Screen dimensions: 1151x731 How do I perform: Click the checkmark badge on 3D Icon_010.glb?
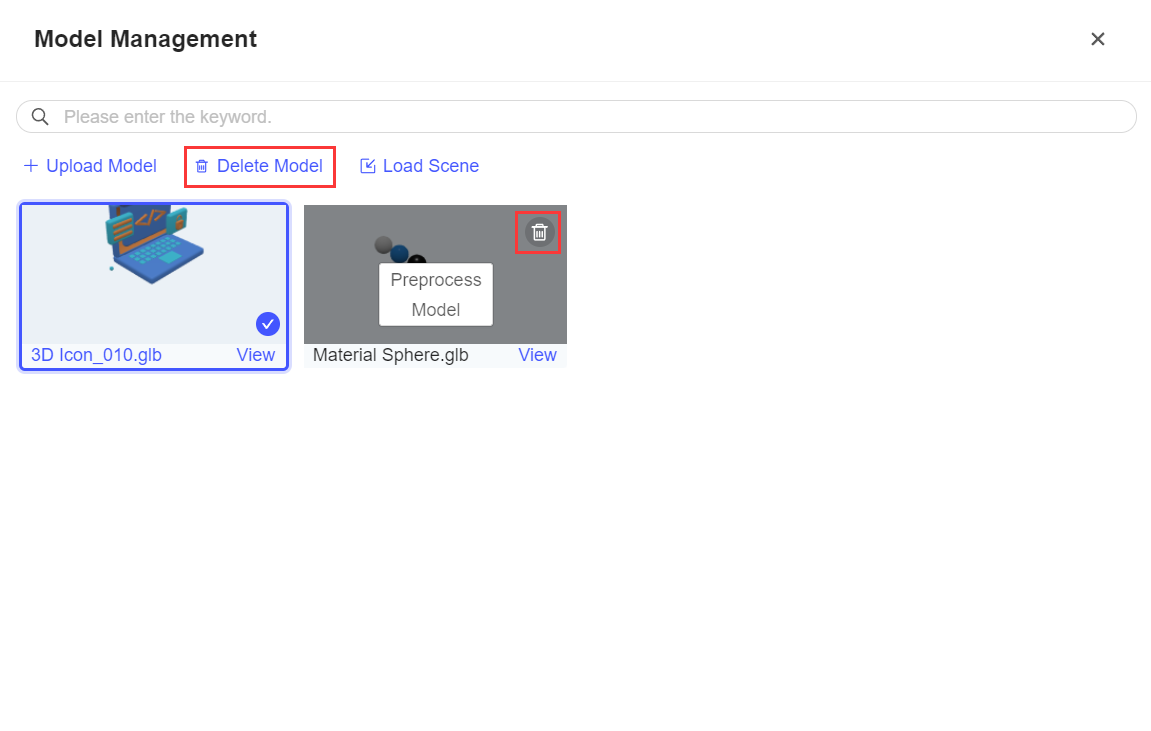(267, 323)
